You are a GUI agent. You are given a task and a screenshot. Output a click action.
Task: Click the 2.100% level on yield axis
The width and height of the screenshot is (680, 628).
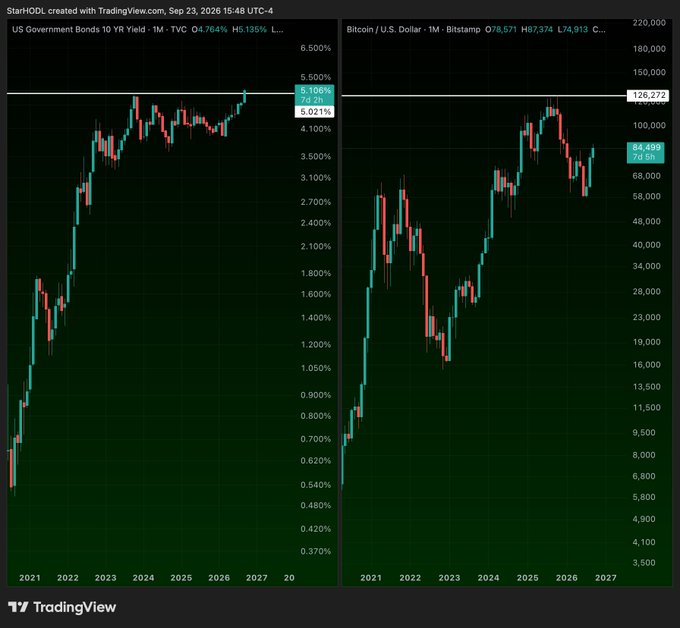click(316, 246)
